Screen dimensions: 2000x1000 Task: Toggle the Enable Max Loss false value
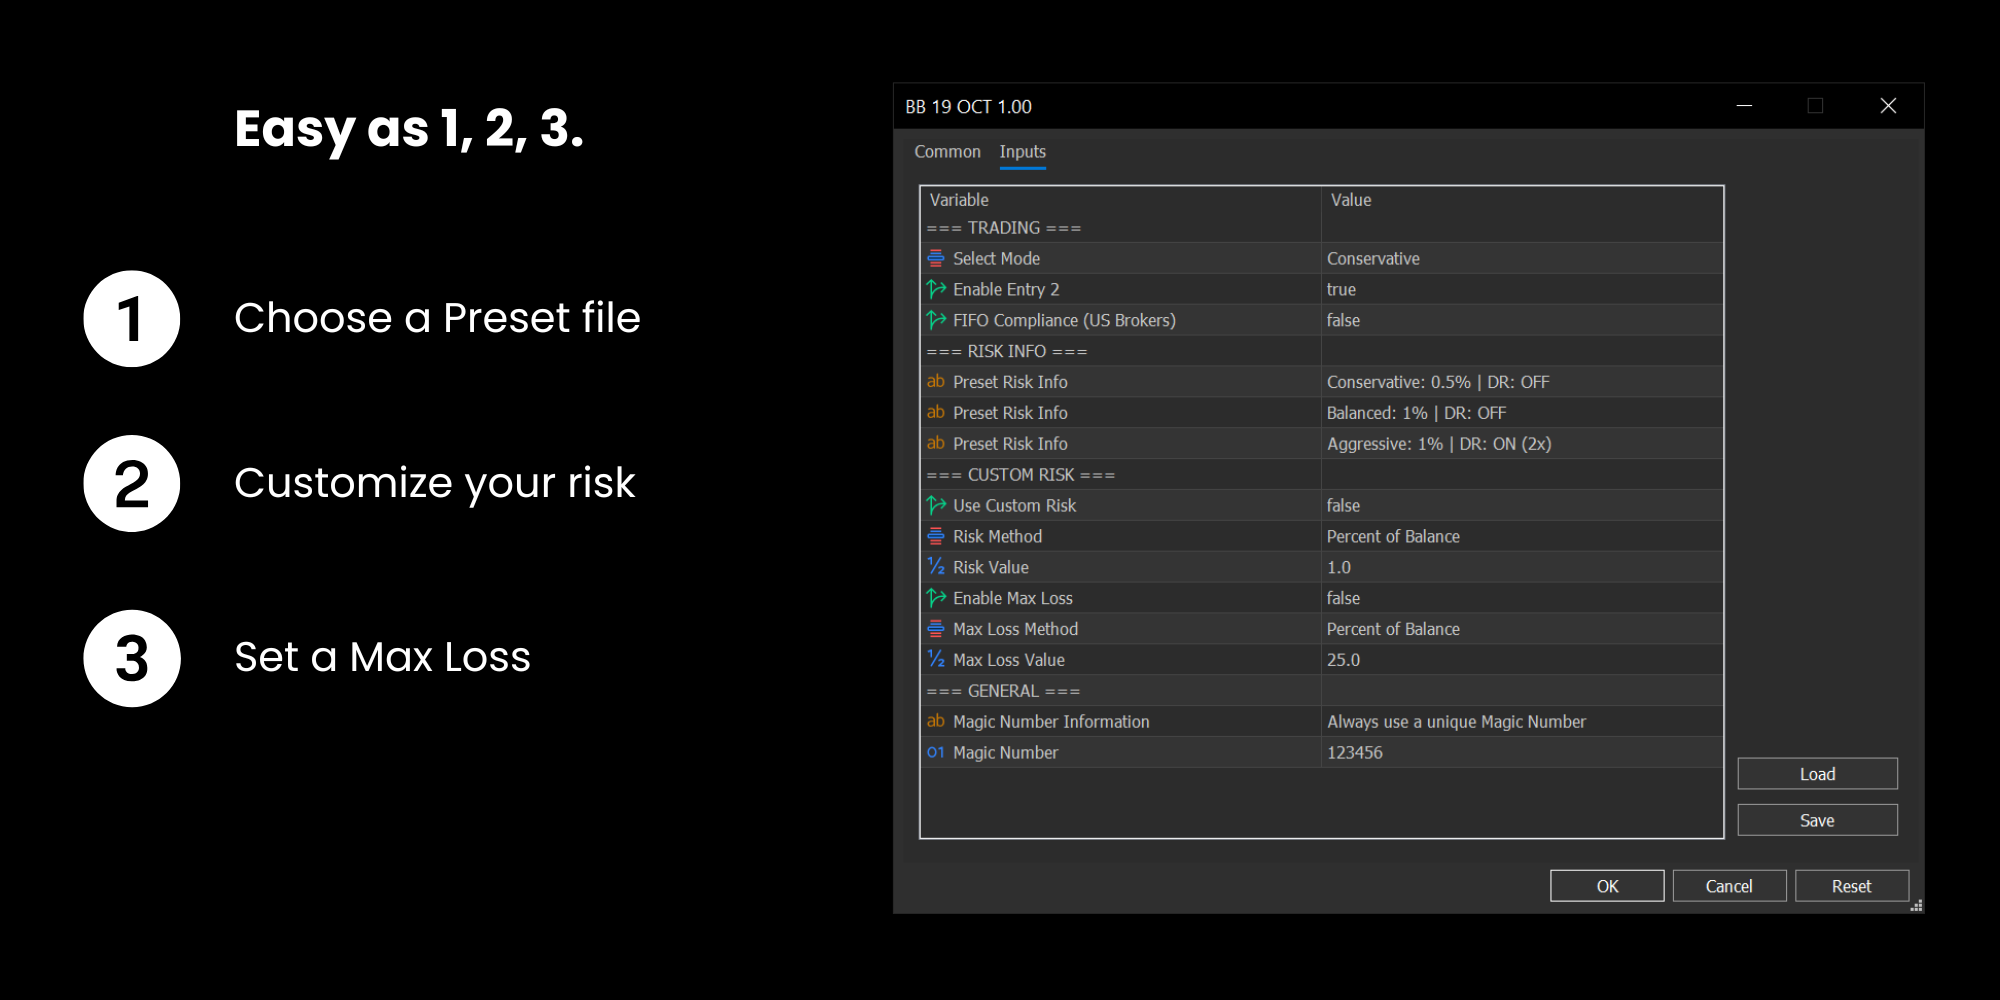tap(1343, 599)
